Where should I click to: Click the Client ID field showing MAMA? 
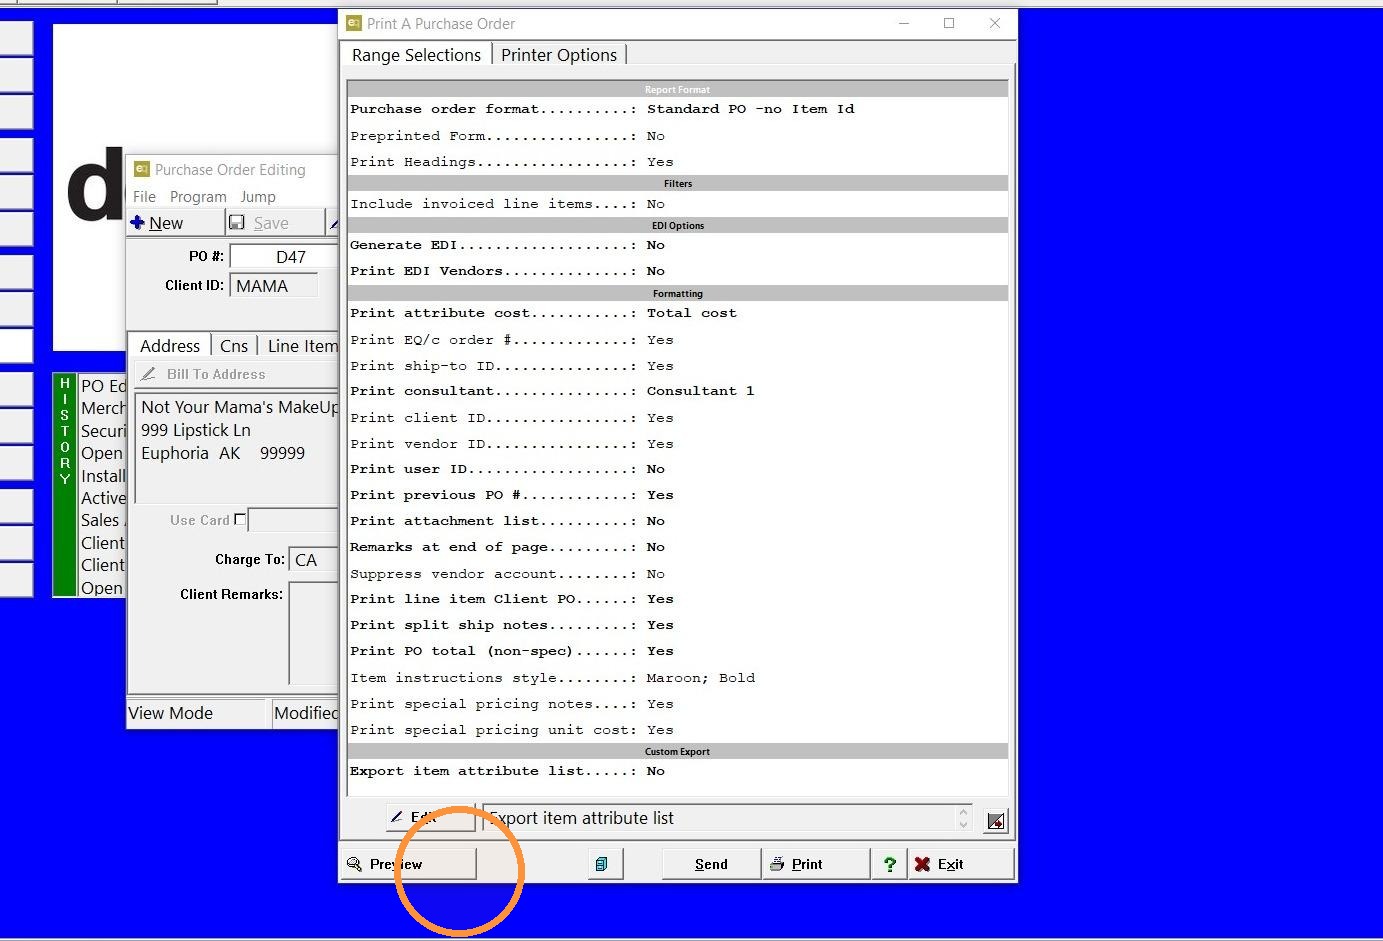click(274, 286)
